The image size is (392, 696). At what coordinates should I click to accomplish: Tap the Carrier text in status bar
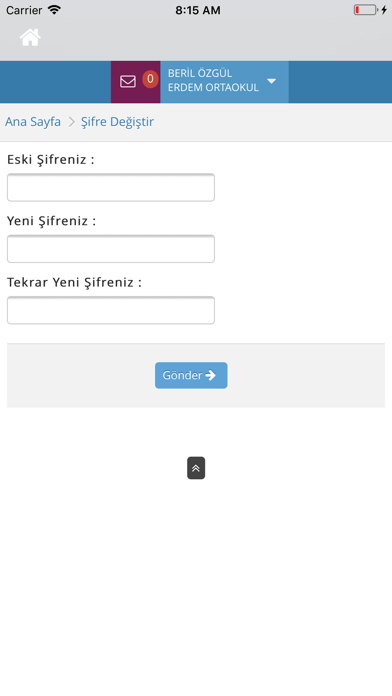click(24, 10)
